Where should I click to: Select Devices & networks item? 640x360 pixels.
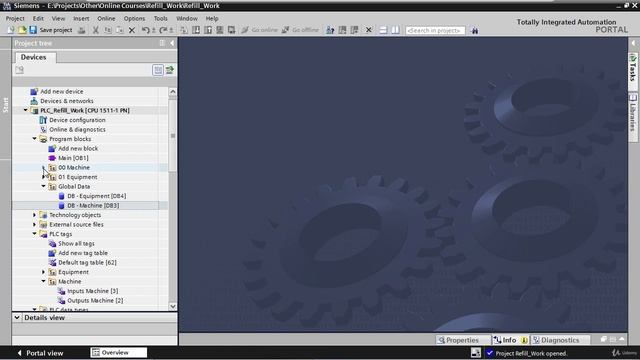tap(67, 101)
